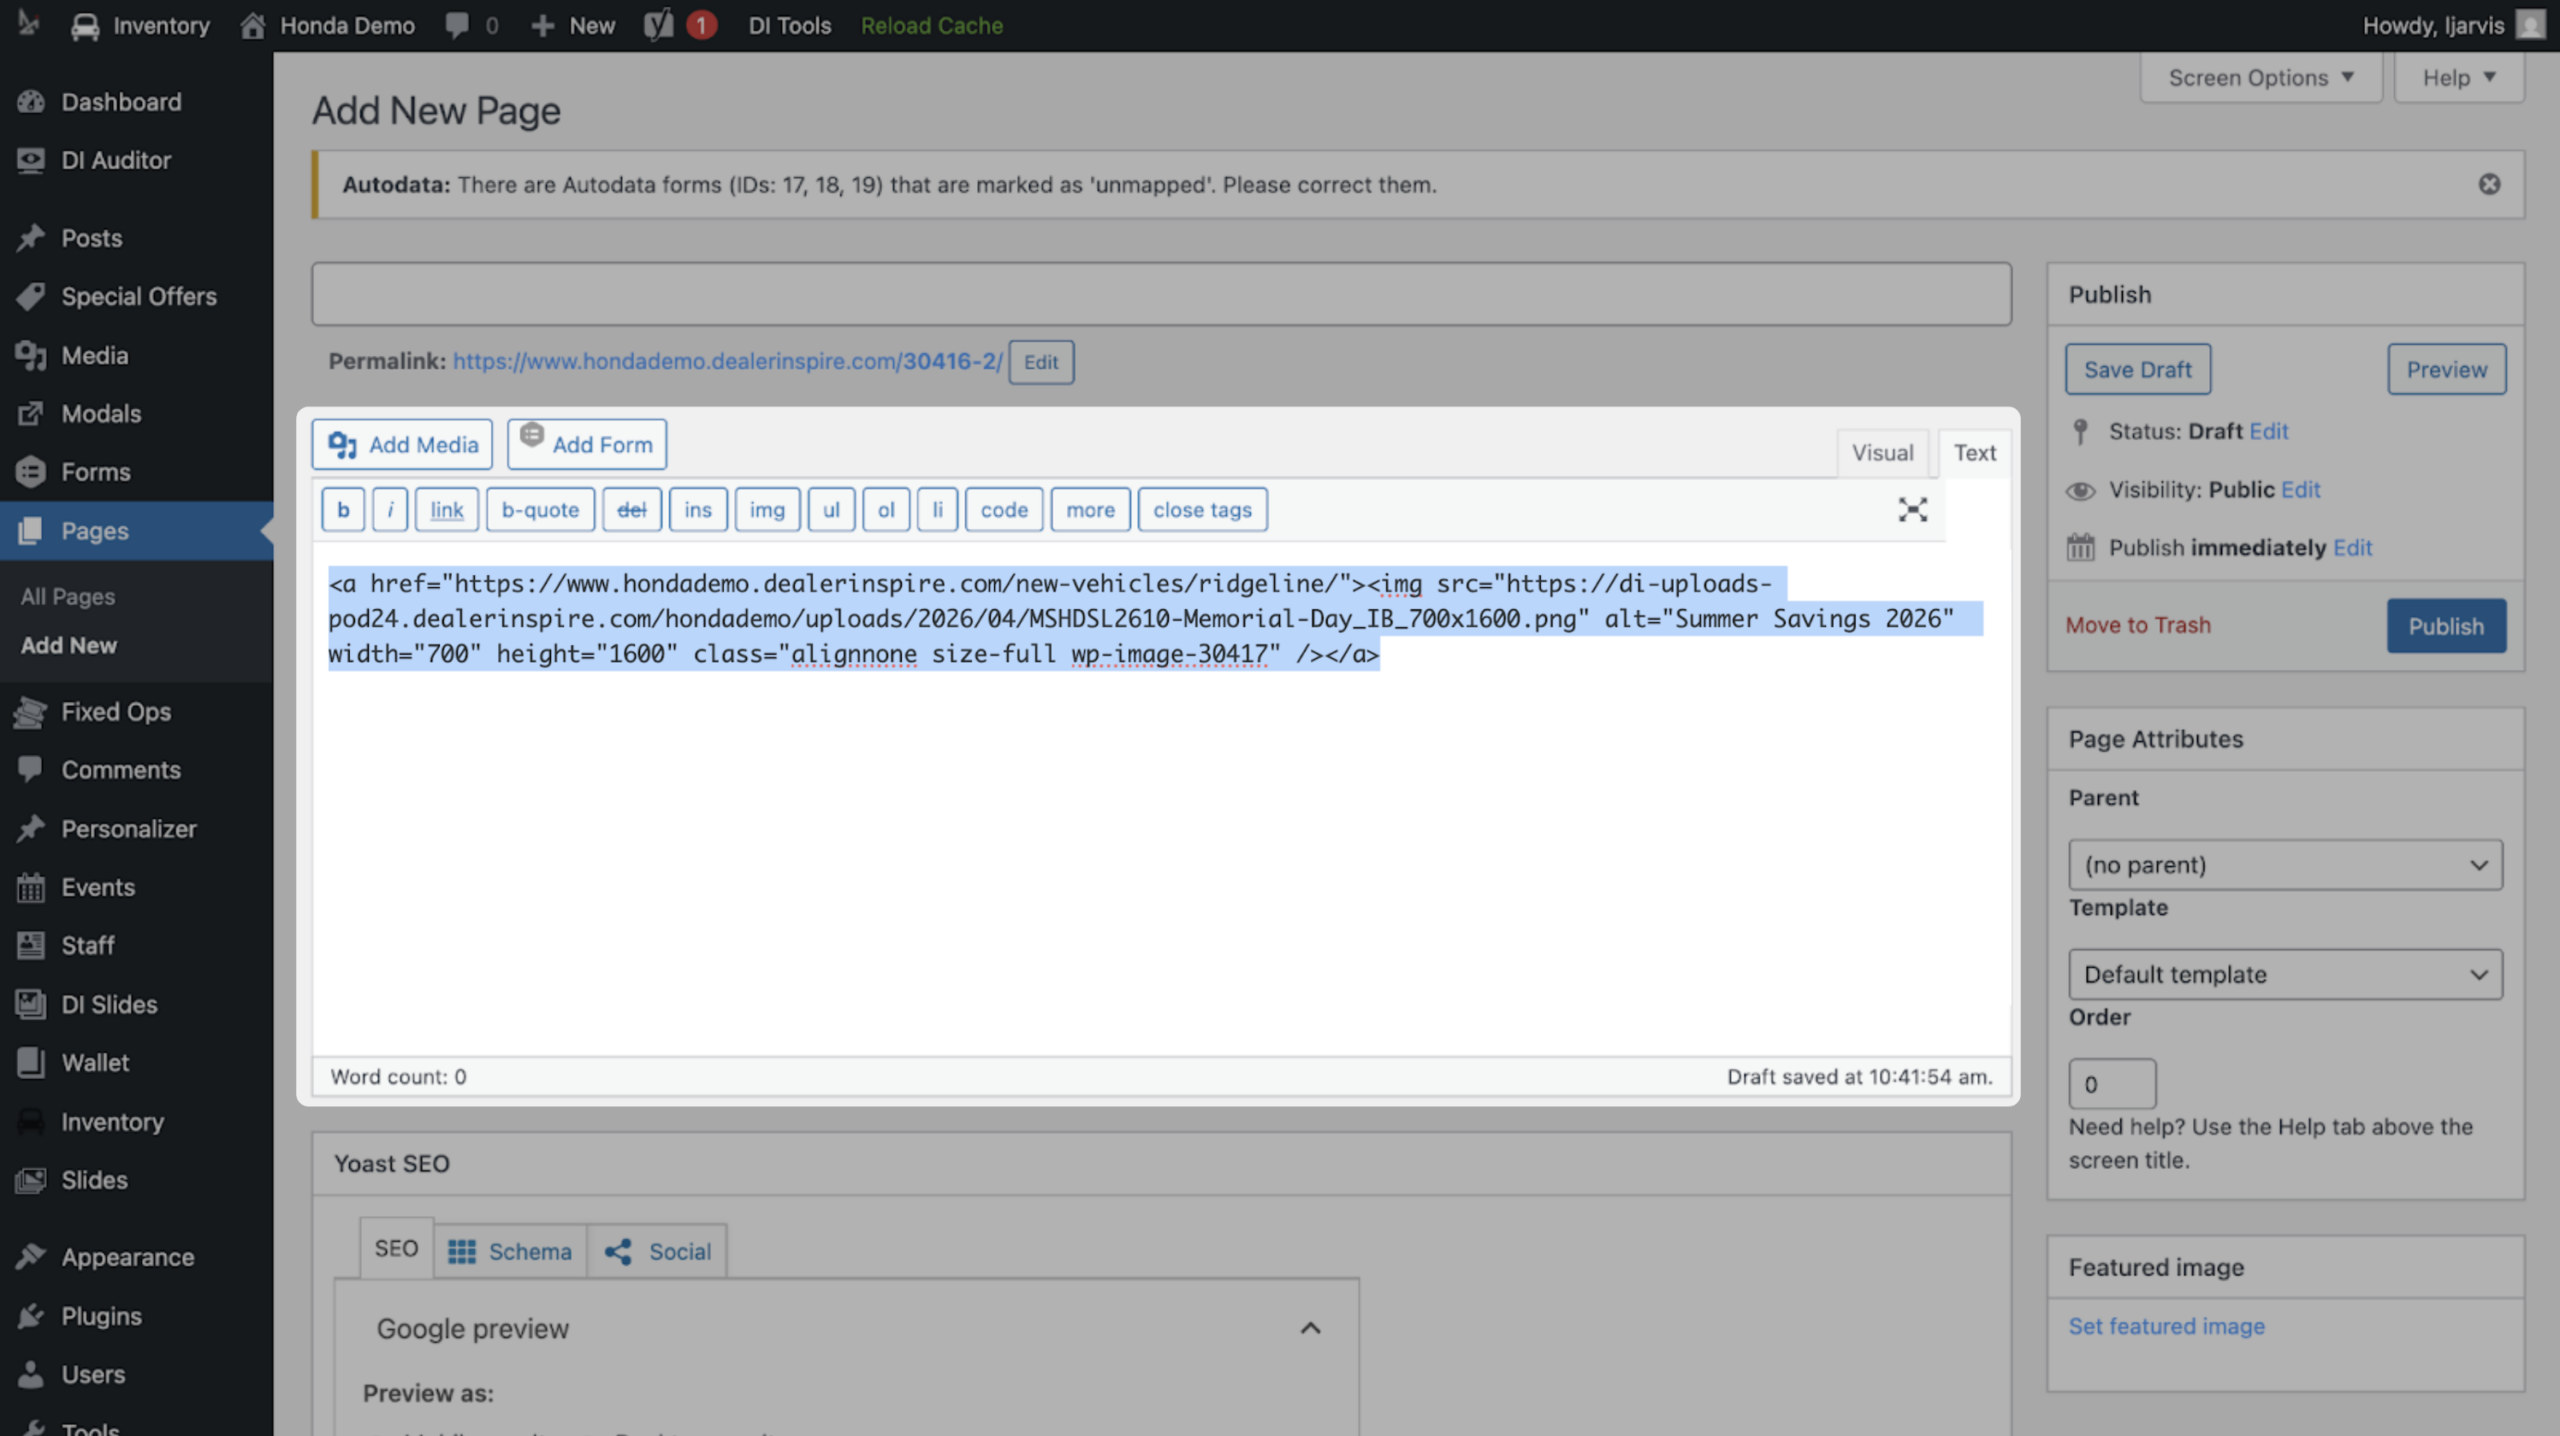
Task: Click Move to Trash link
Action: (x=2138, y=625)
